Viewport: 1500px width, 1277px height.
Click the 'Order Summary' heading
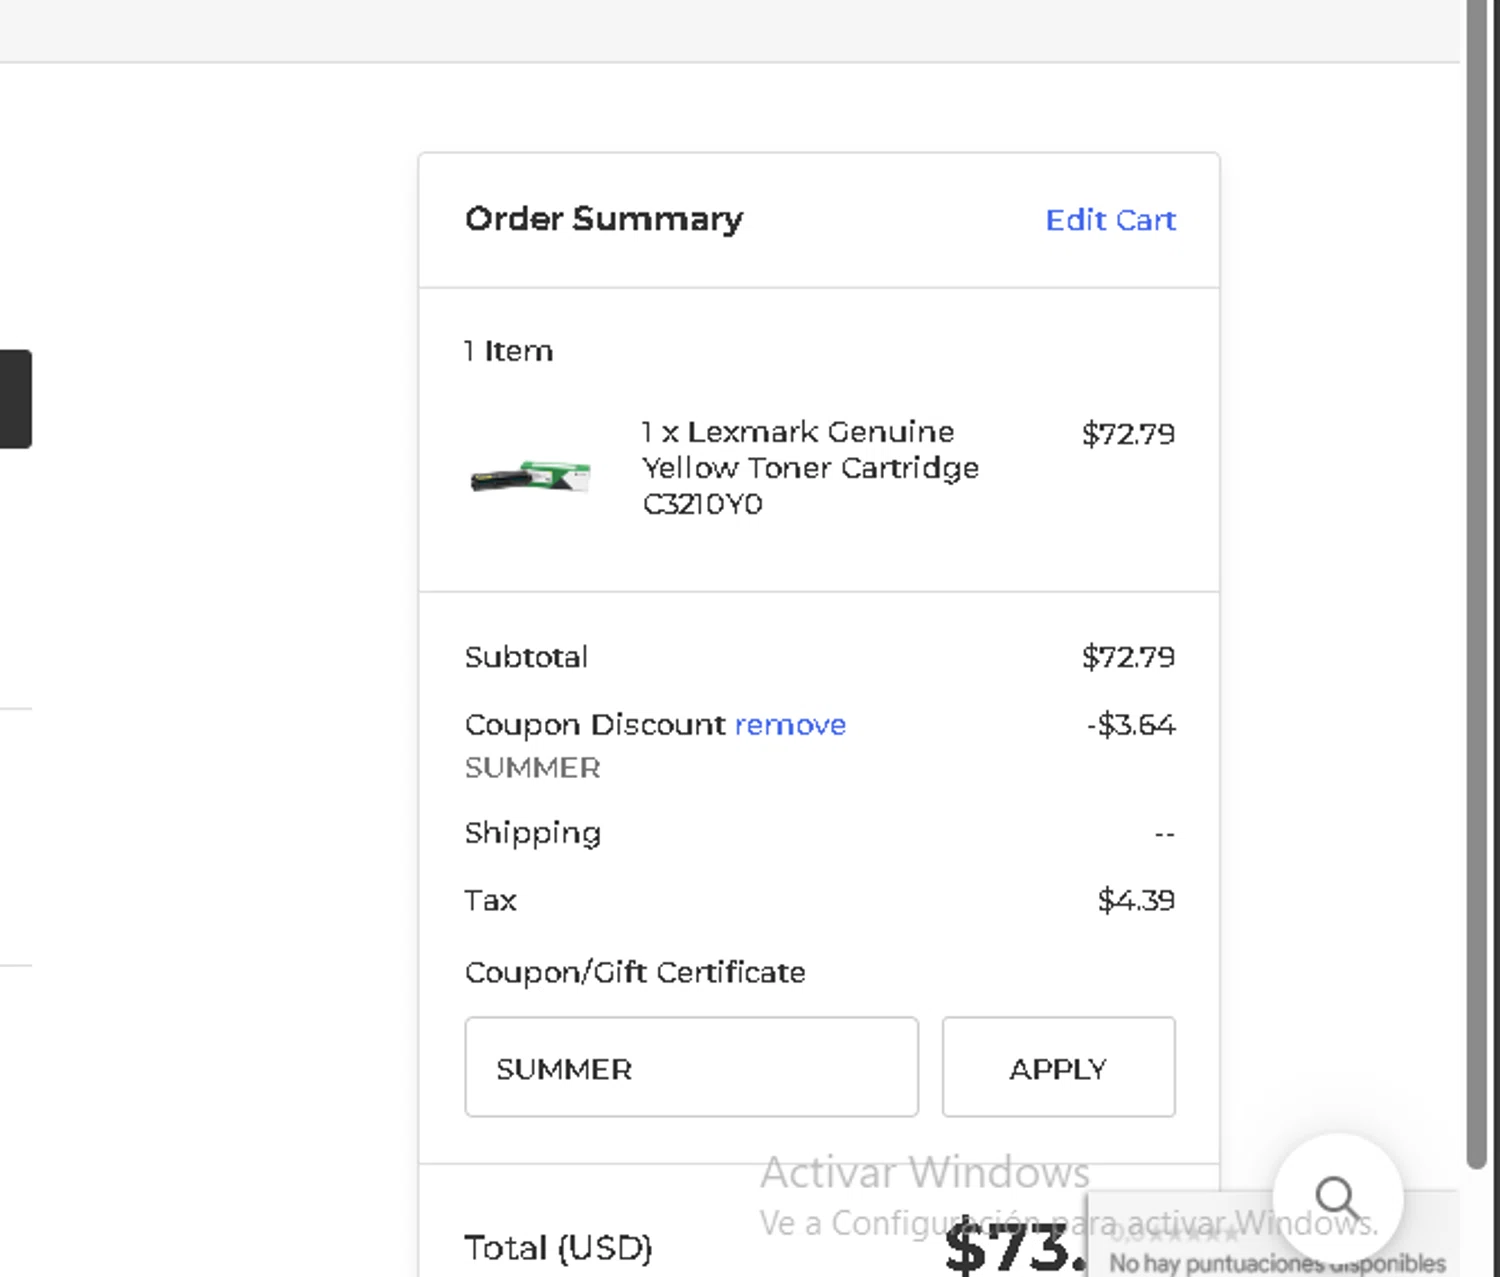pos(604,219)
